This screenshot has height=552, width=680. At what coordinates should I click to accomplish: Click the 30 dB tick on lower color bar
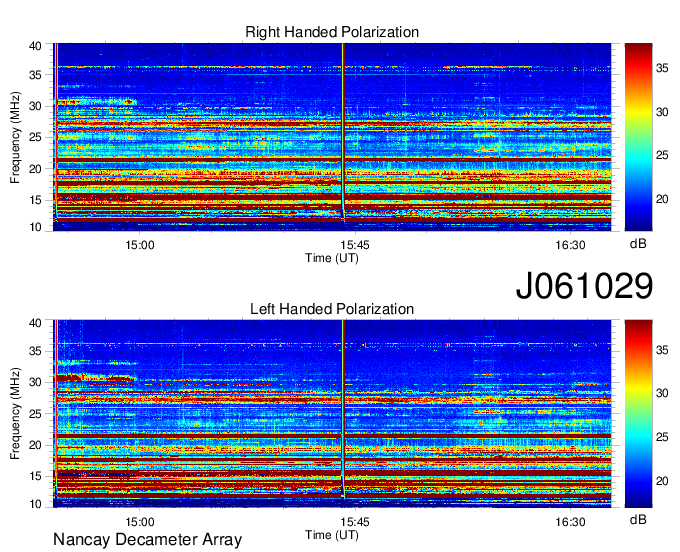662,393
